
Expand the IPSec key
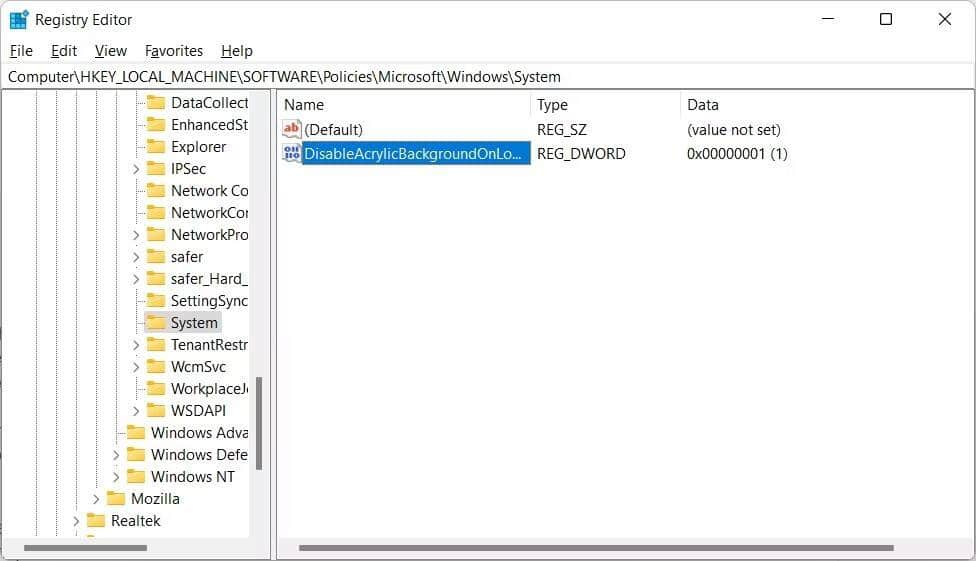[x=136, y=169]
